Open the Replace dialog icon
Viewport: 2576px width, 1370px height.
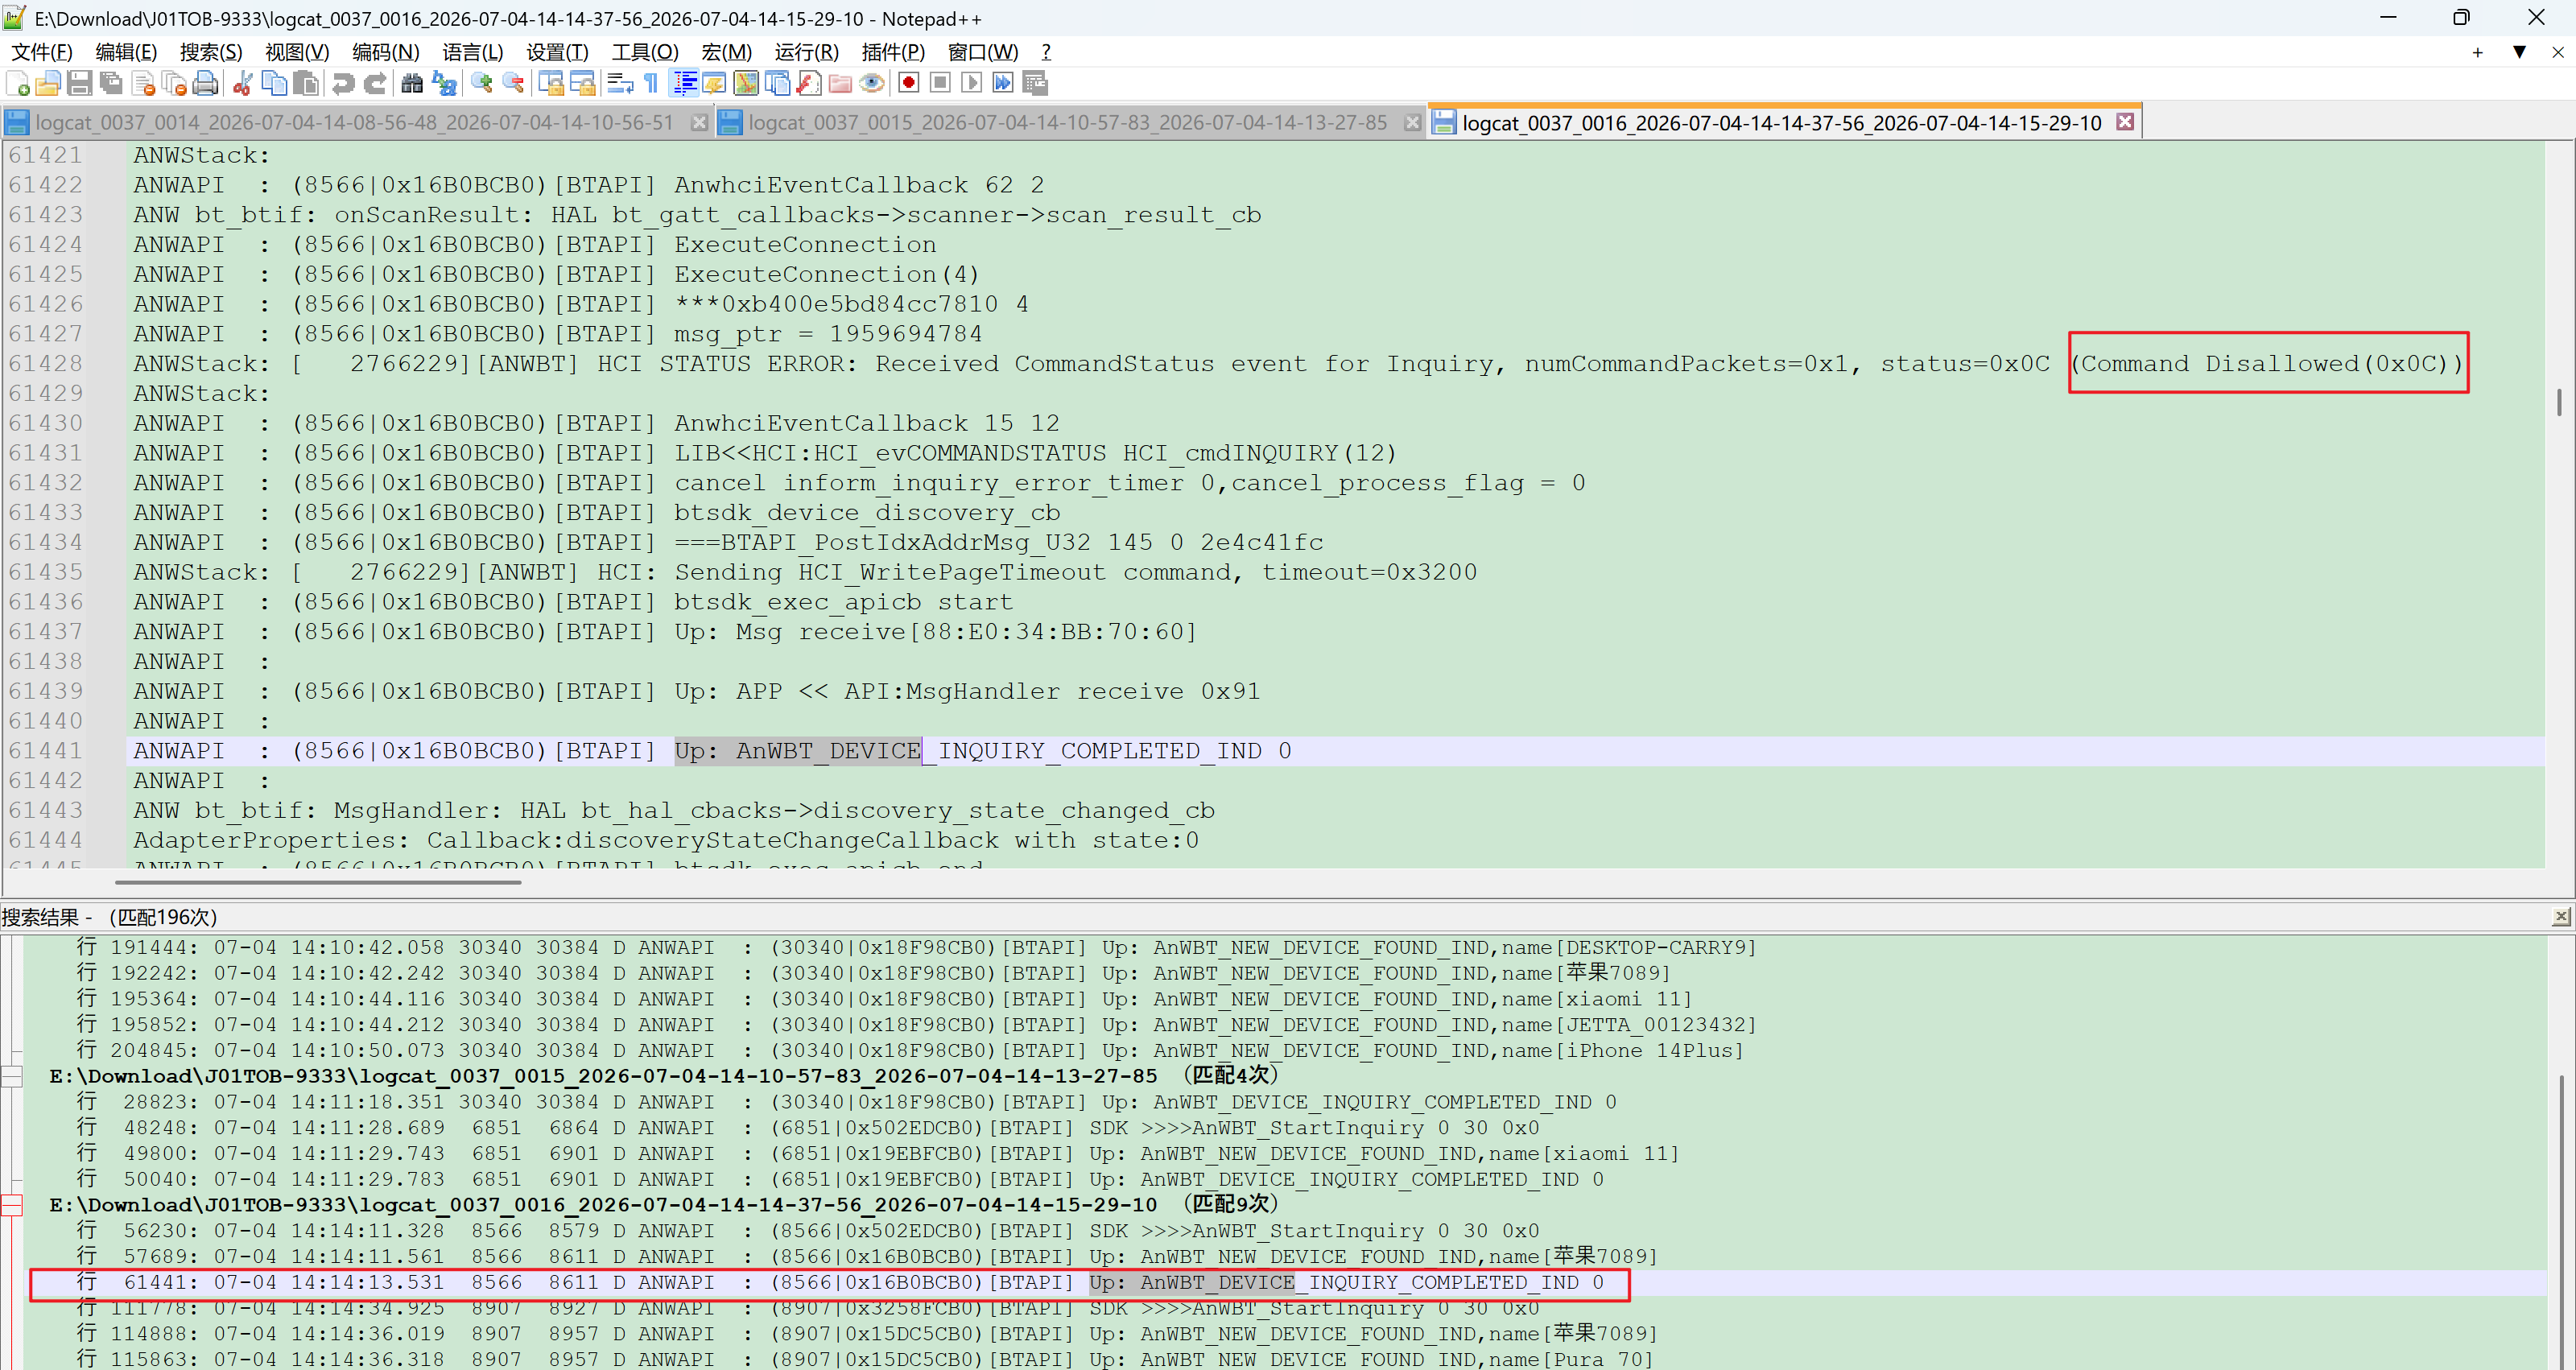point(444,83)
